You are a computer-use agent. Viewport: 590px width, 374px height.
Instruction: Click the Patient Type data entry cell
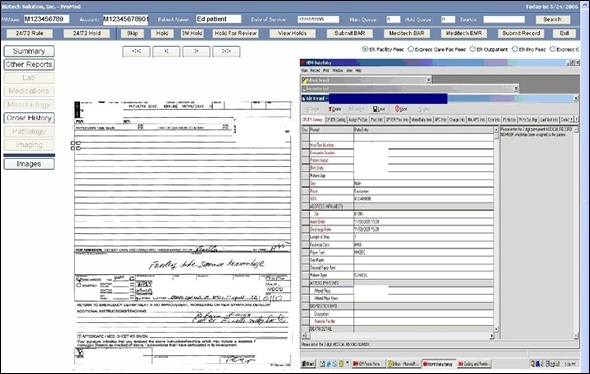pos(423,275)
